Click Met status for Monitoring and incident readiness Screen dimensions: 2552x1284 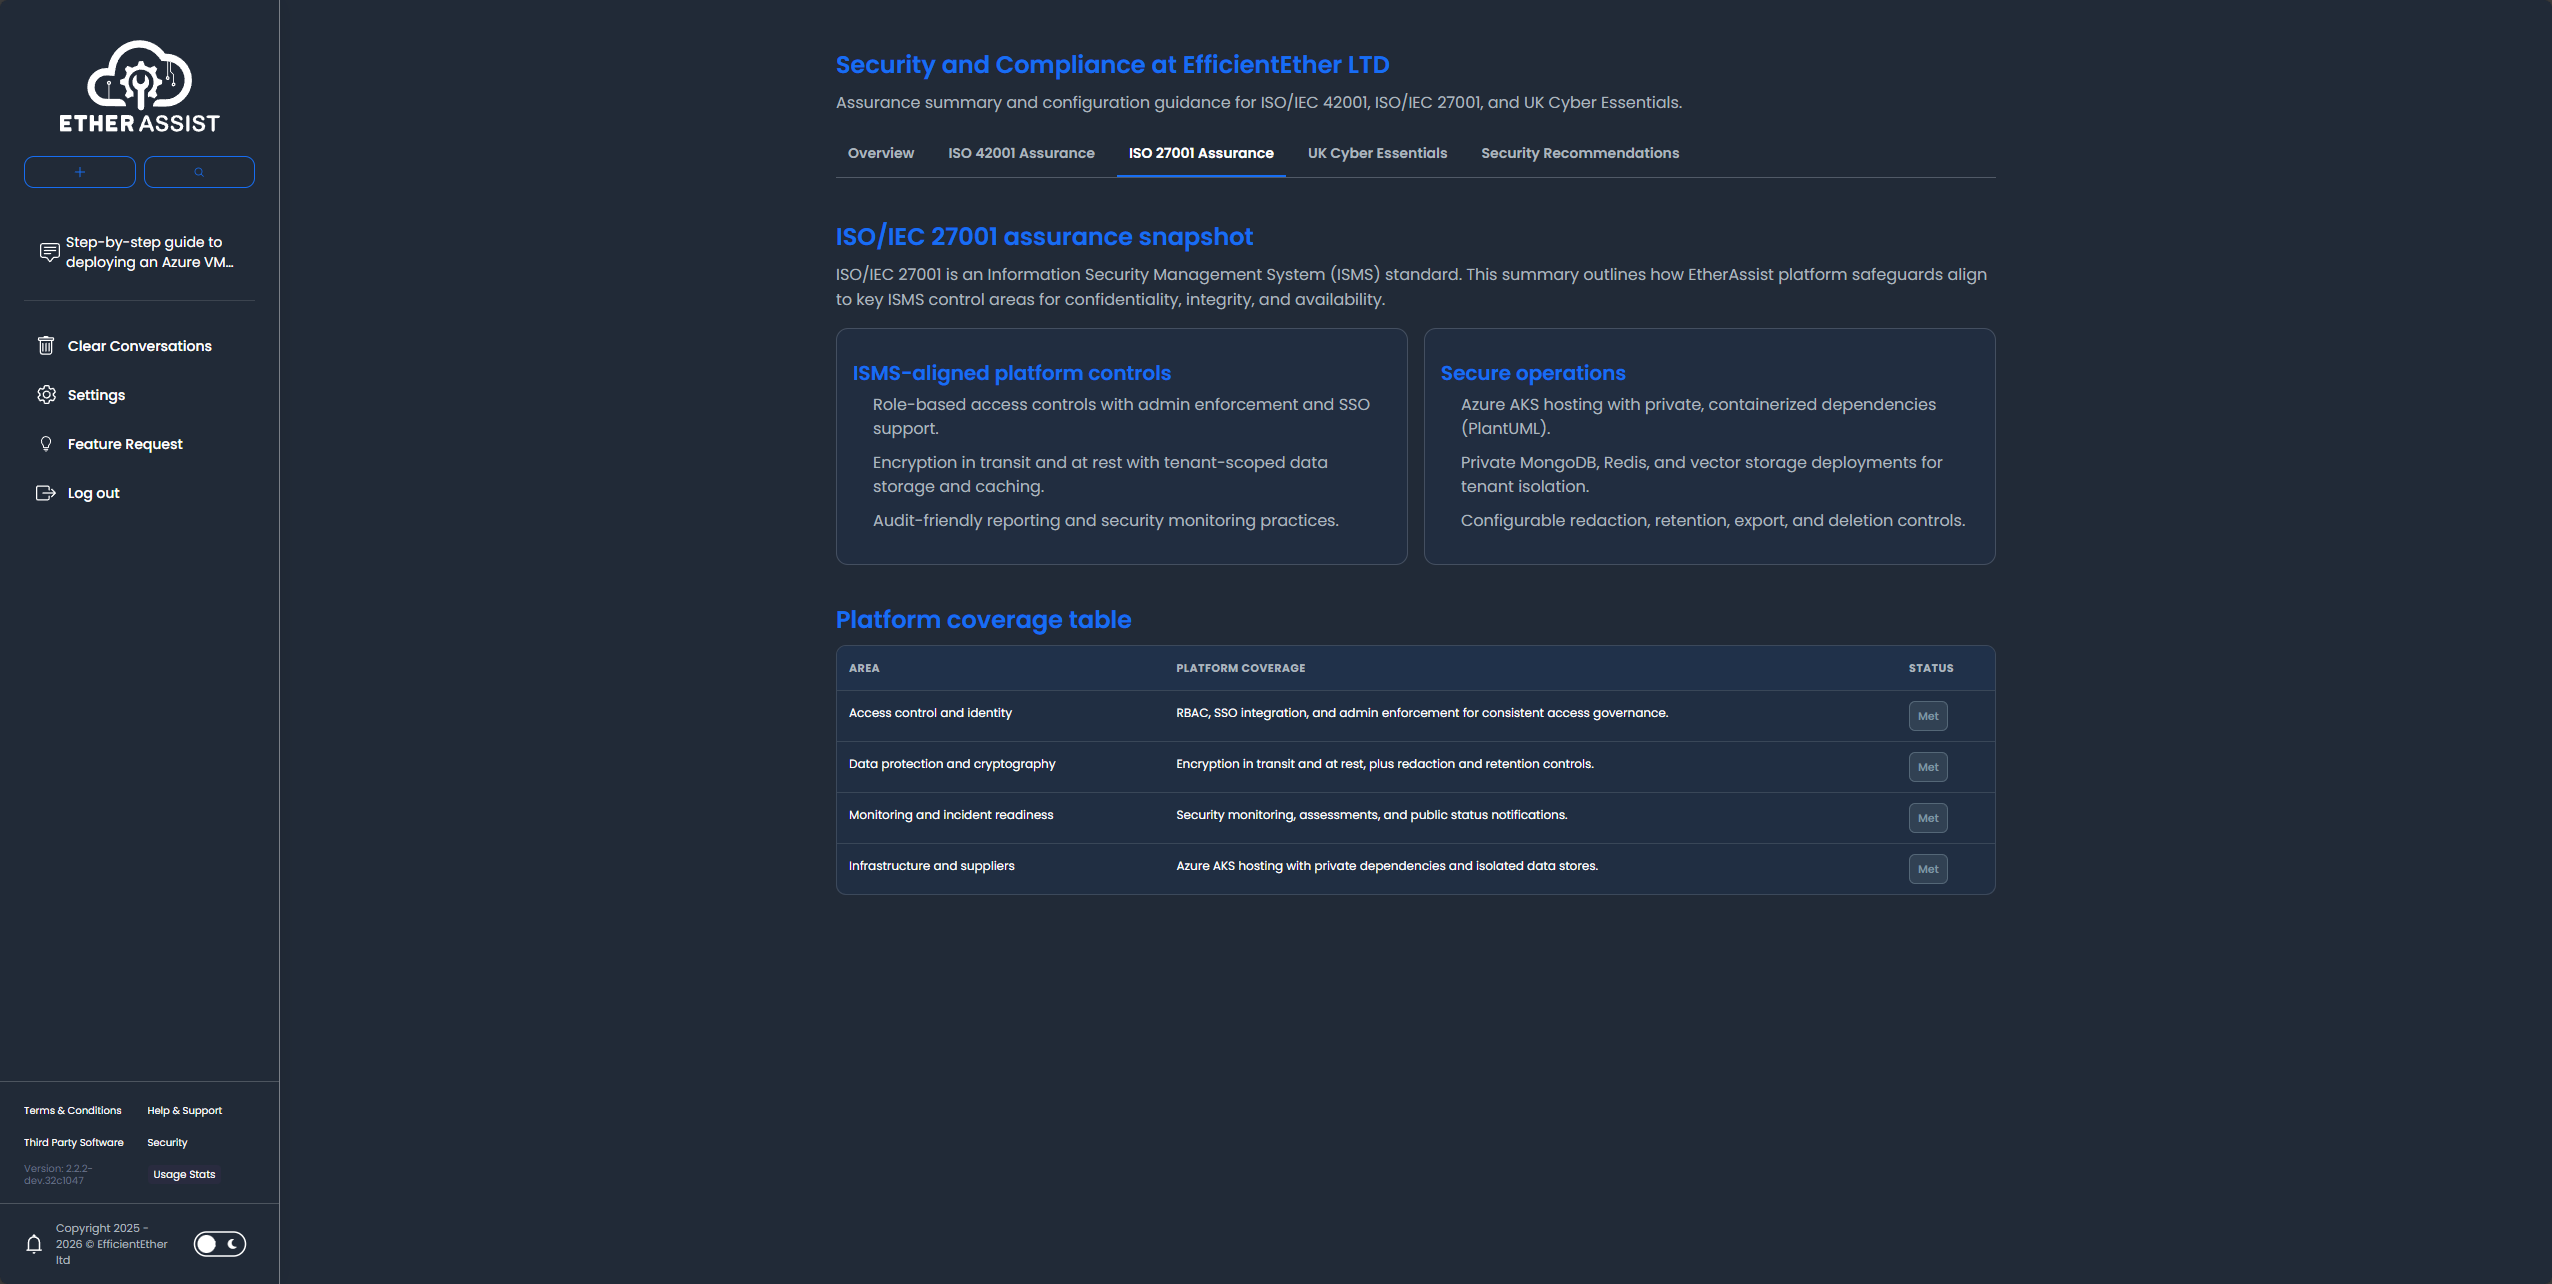pos(1928,818)
